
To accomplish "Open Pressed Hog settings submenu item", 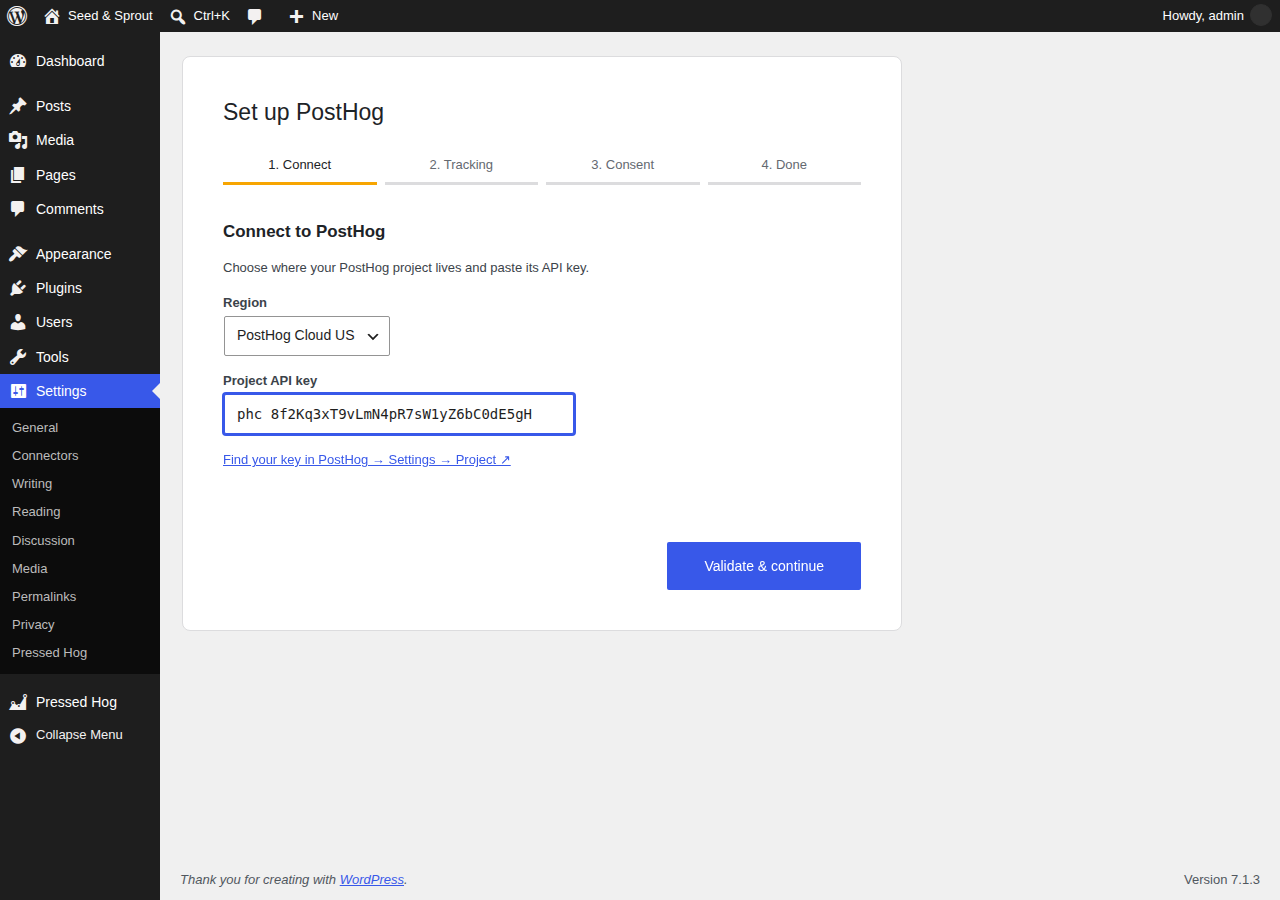I will [x=50, y=653].
